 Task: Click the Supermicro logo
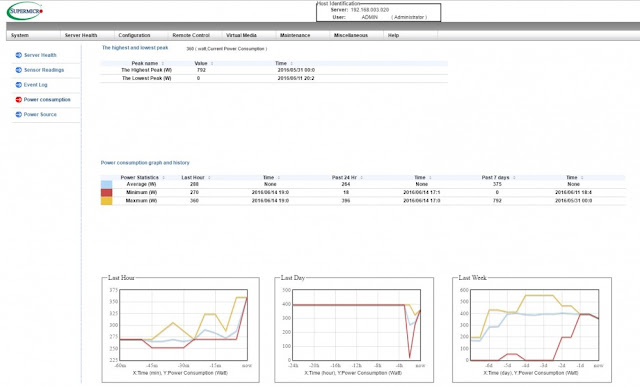(25, 11)
